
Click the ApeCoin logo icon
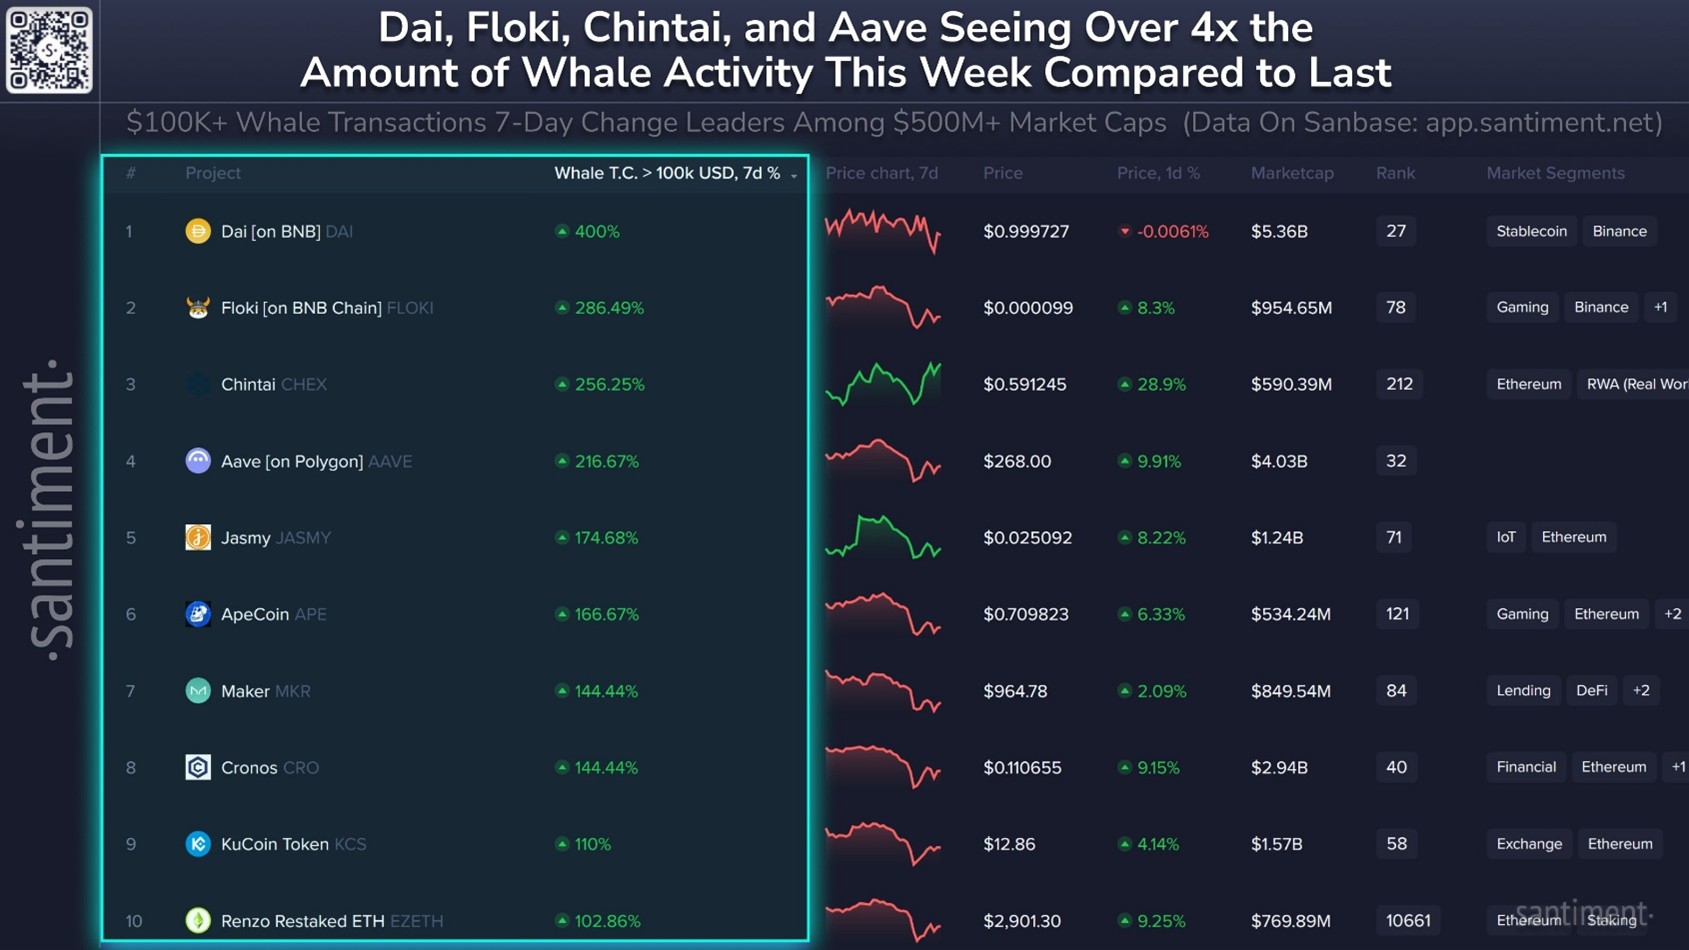point(198,614)
